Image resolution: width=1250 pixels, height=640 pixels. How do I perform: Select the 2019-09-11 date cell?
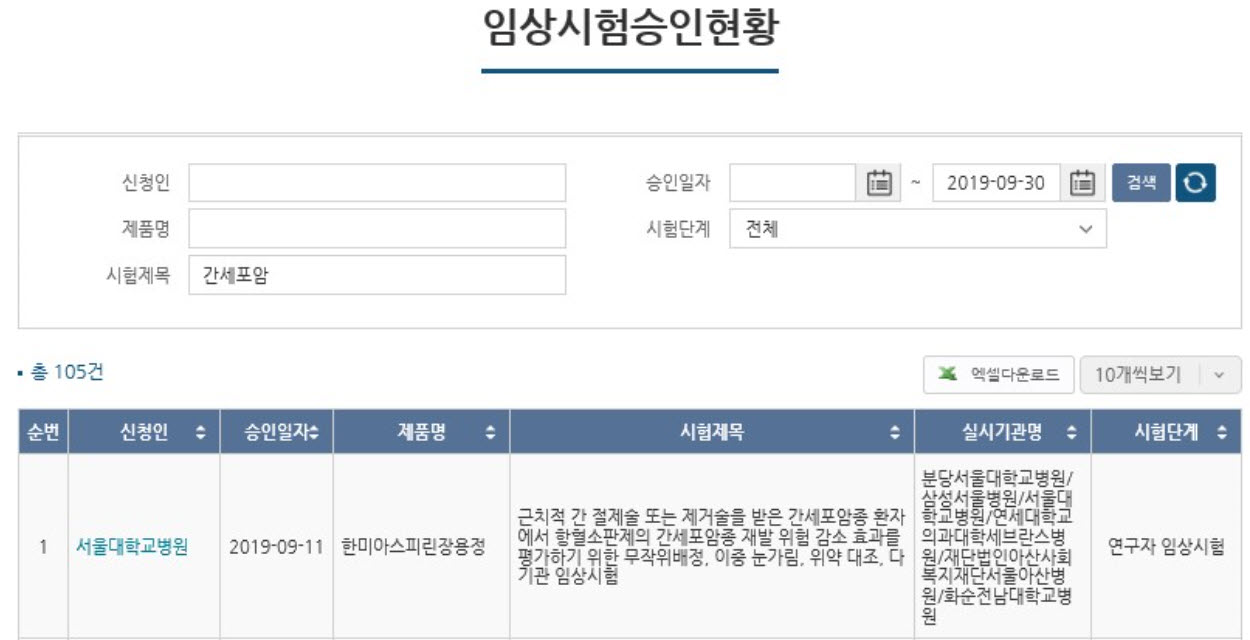(x=276, y=547)
